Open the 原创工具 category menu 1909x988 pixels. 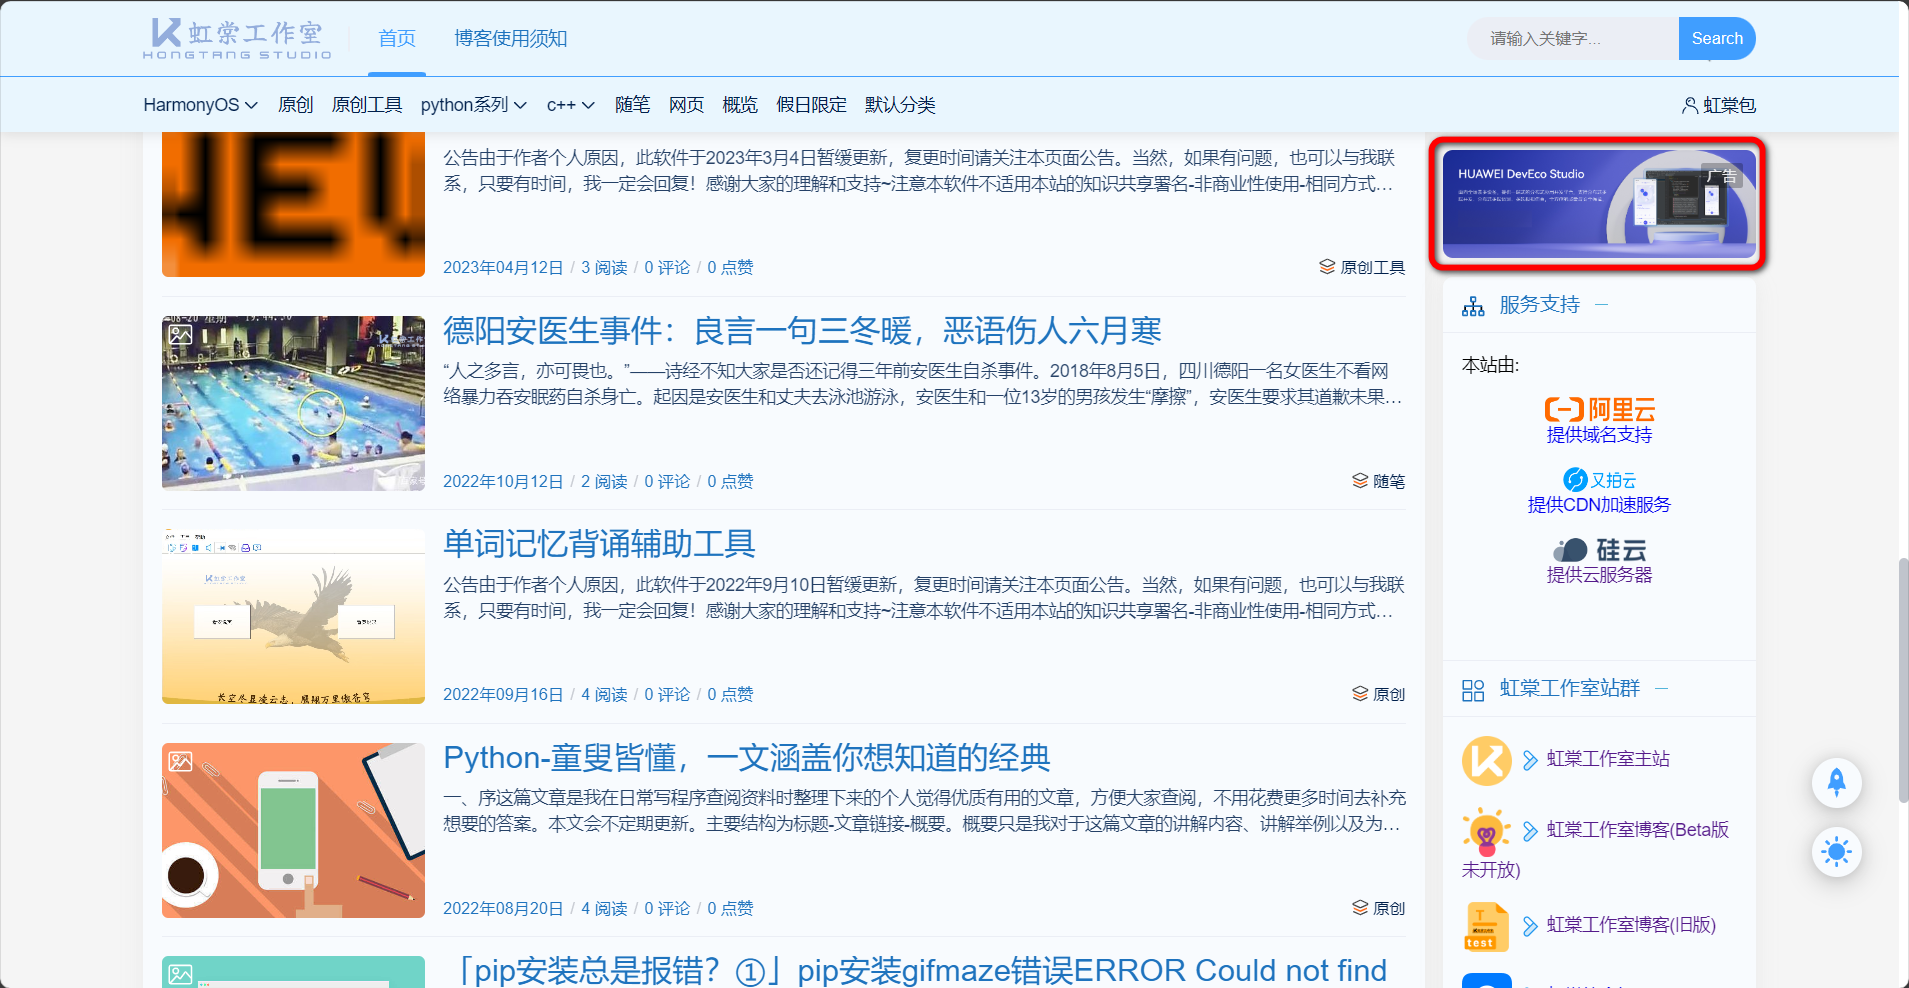[367, 105]
